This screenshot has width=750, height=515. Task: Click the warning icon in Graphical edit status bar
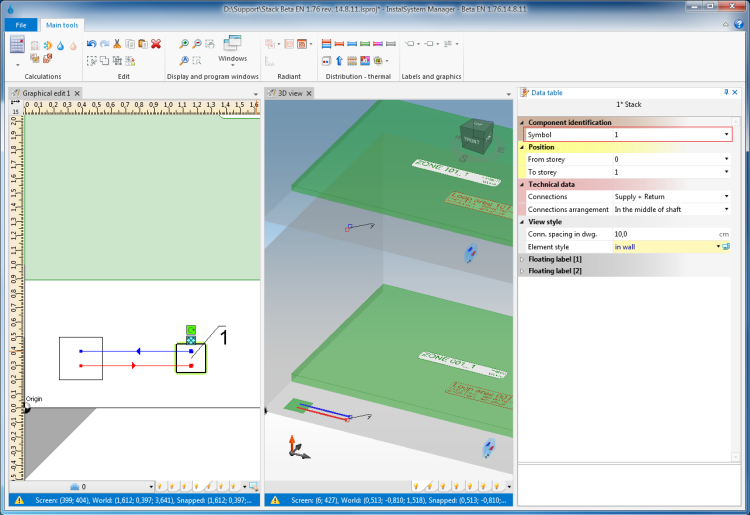point(19,500)
